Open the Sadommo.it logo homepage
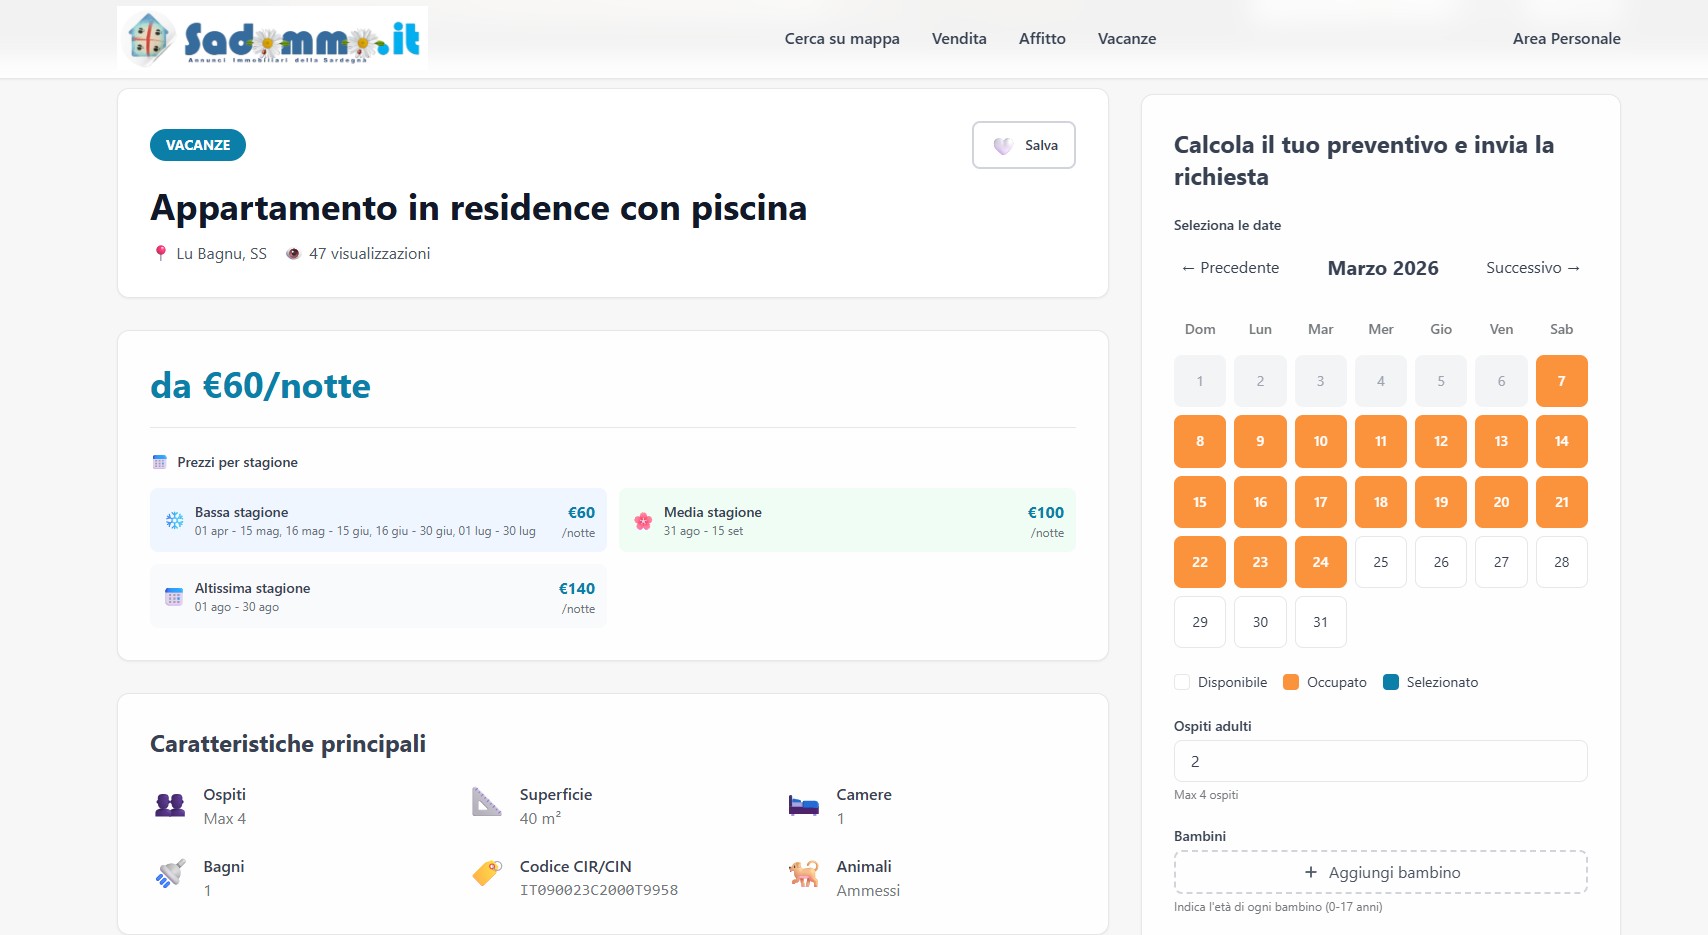The image size is (1708, 935). point(273,38)
